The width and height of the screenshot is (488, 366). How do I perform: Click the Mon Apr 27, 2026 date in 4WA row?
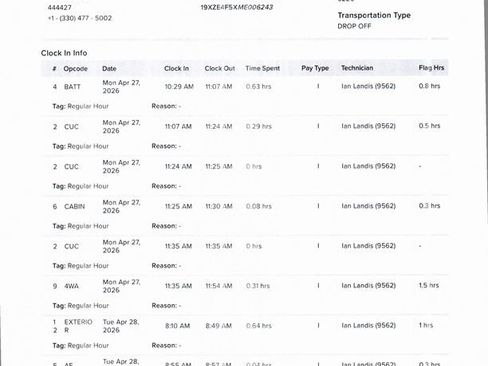point(121,286)
